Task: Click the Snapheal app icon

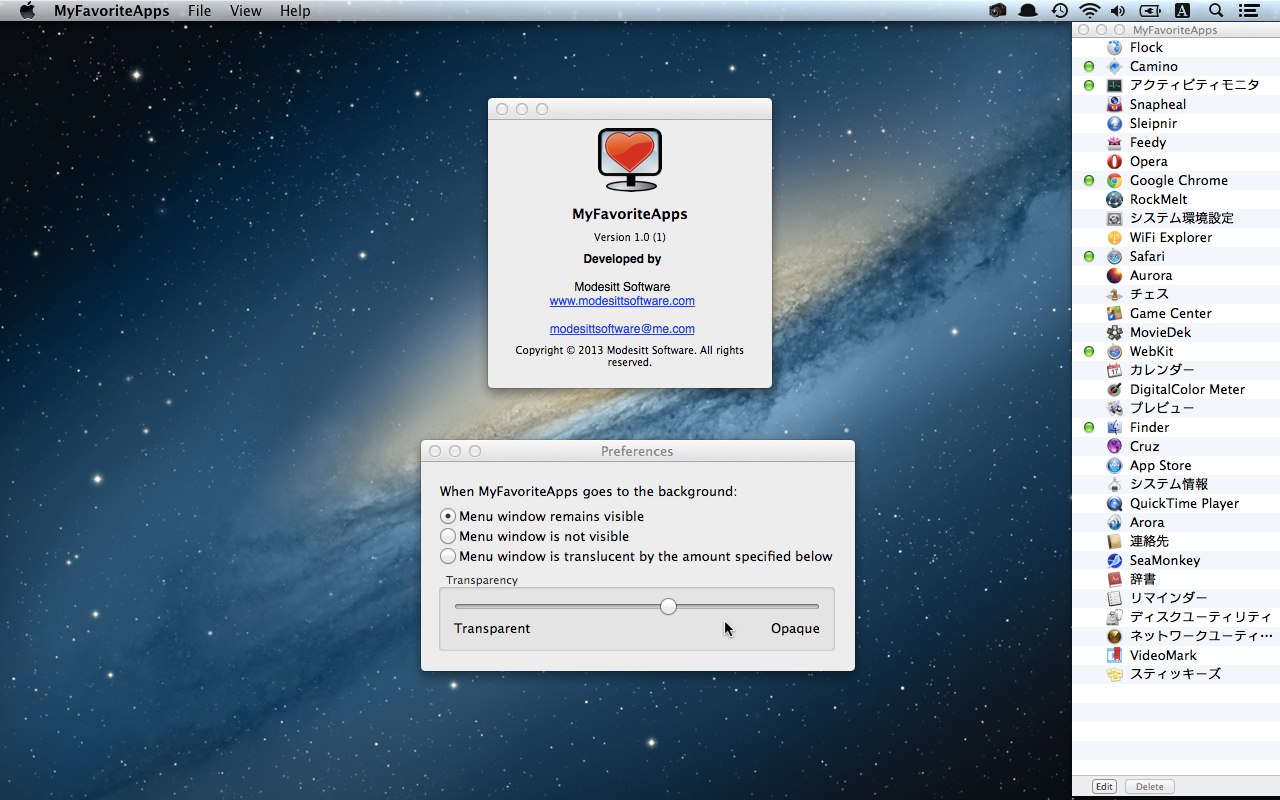Action: click(1114, 105)
